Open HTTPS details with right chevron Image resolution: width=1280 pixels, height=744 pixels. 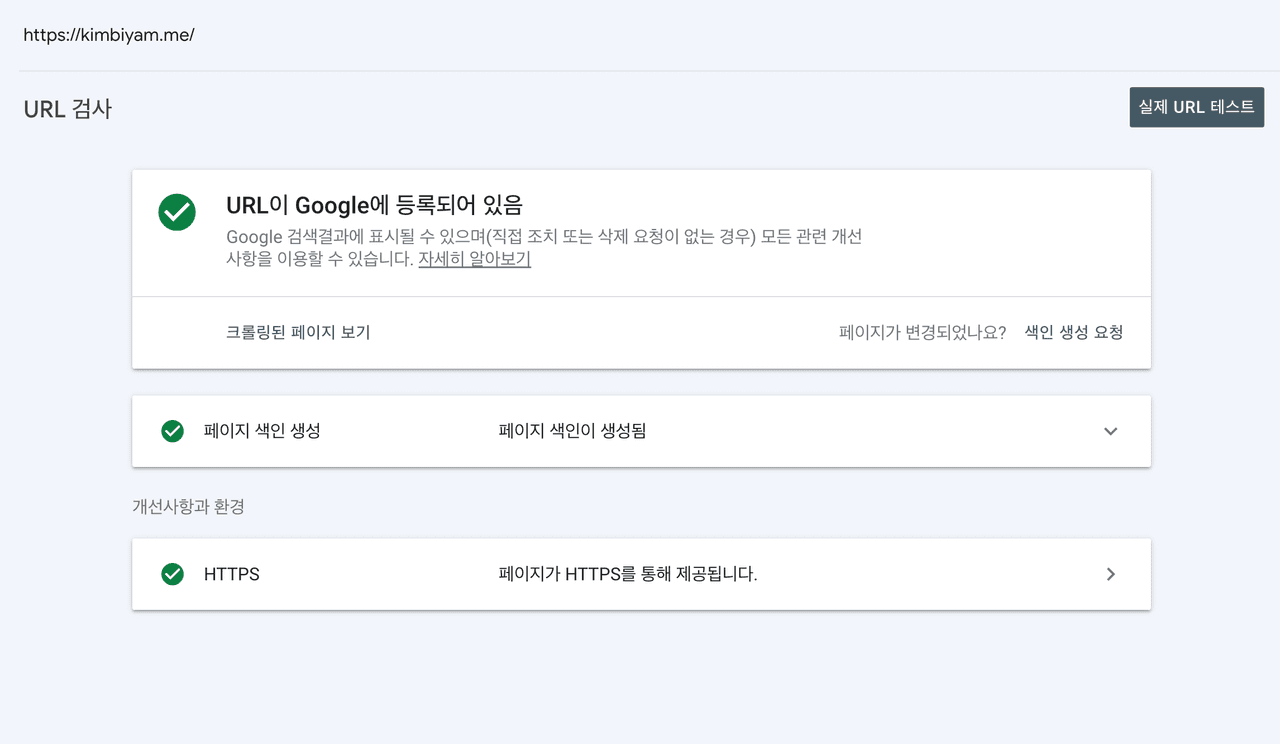pyautogui.click(x=1110, y=574)
